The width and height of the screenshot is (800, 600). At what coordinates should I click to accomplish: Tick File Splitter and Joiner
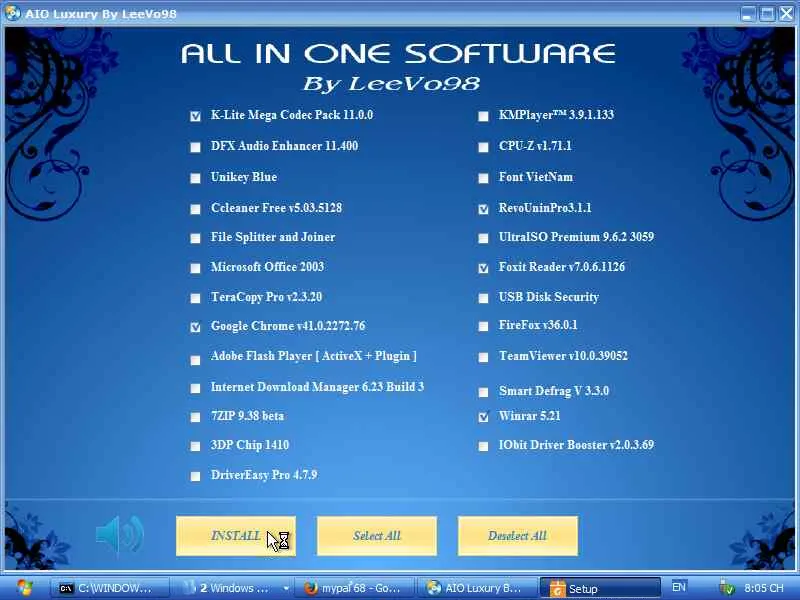point(195,238)
